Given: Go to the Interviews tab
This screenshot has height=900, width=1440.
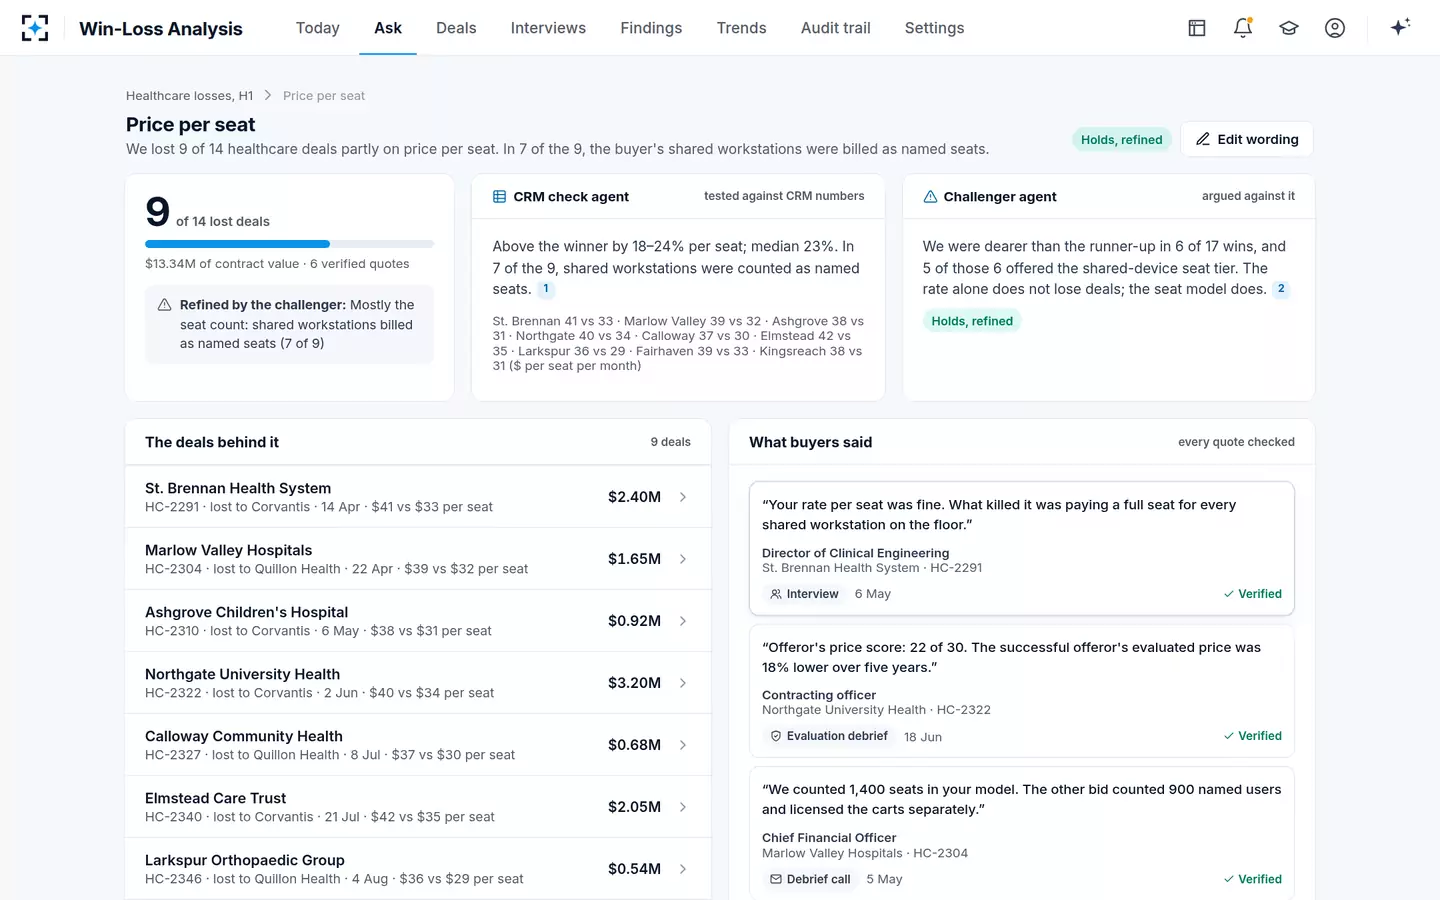Looking at the screenshot, I should pos(548,28).
